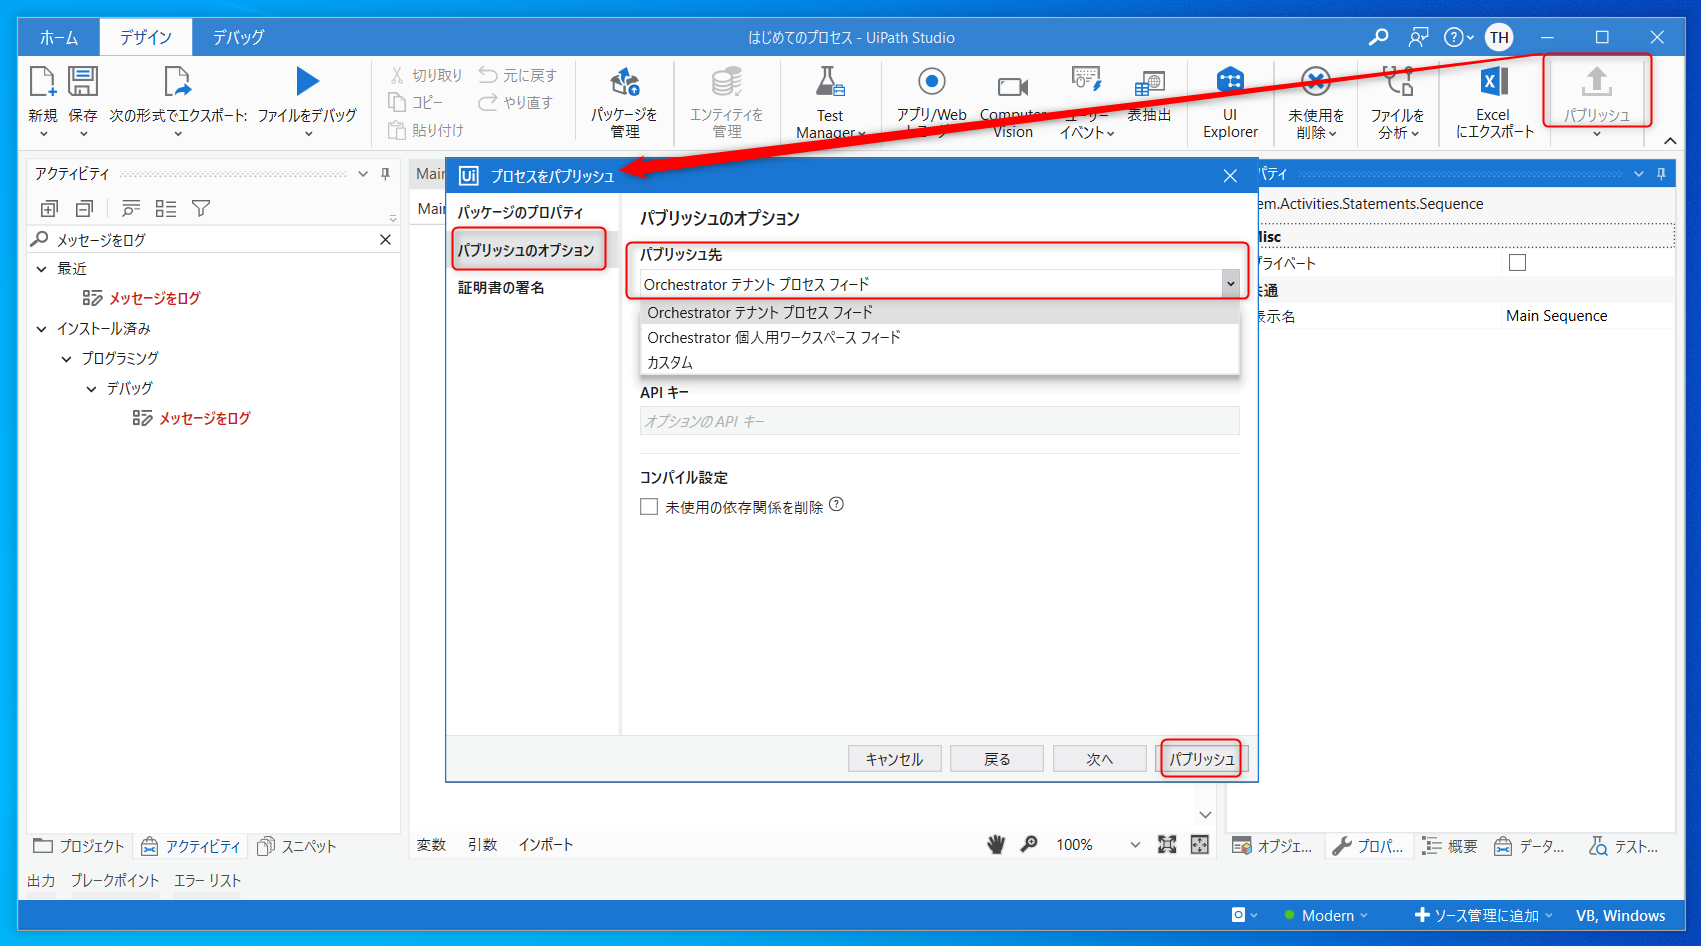Click ソース管理に追加 in status bar
This screenshot has width=1701, height=946.
tap(1484, 915)
